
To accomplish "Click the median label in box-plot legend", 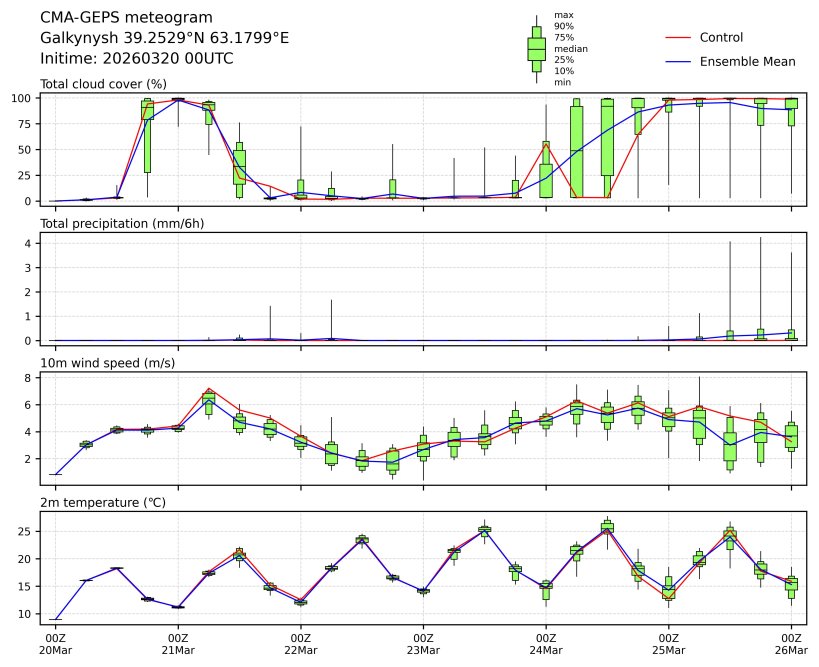I will 570,49.
